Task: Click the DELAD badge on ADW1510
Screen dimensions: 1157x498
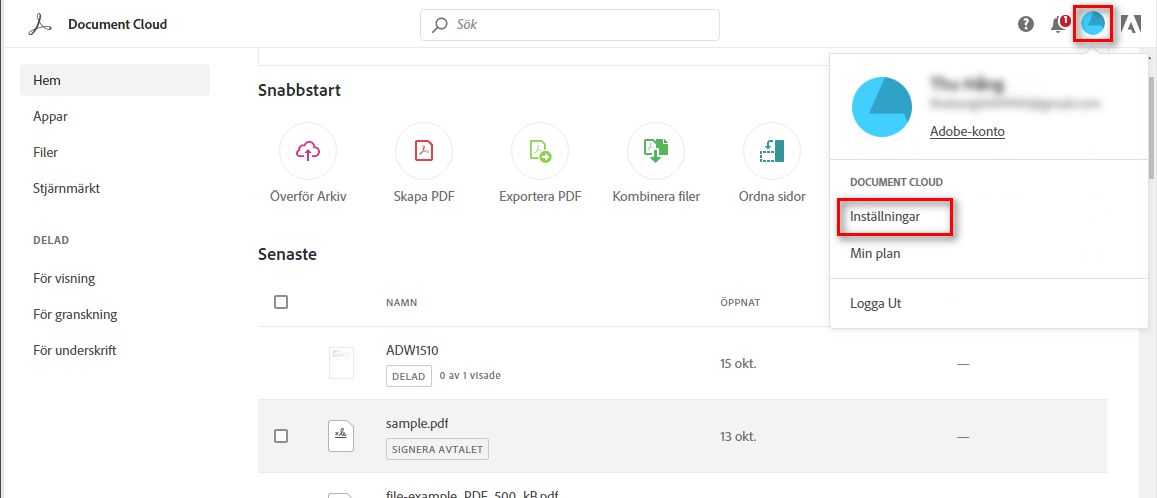Action: pos(409,376)
